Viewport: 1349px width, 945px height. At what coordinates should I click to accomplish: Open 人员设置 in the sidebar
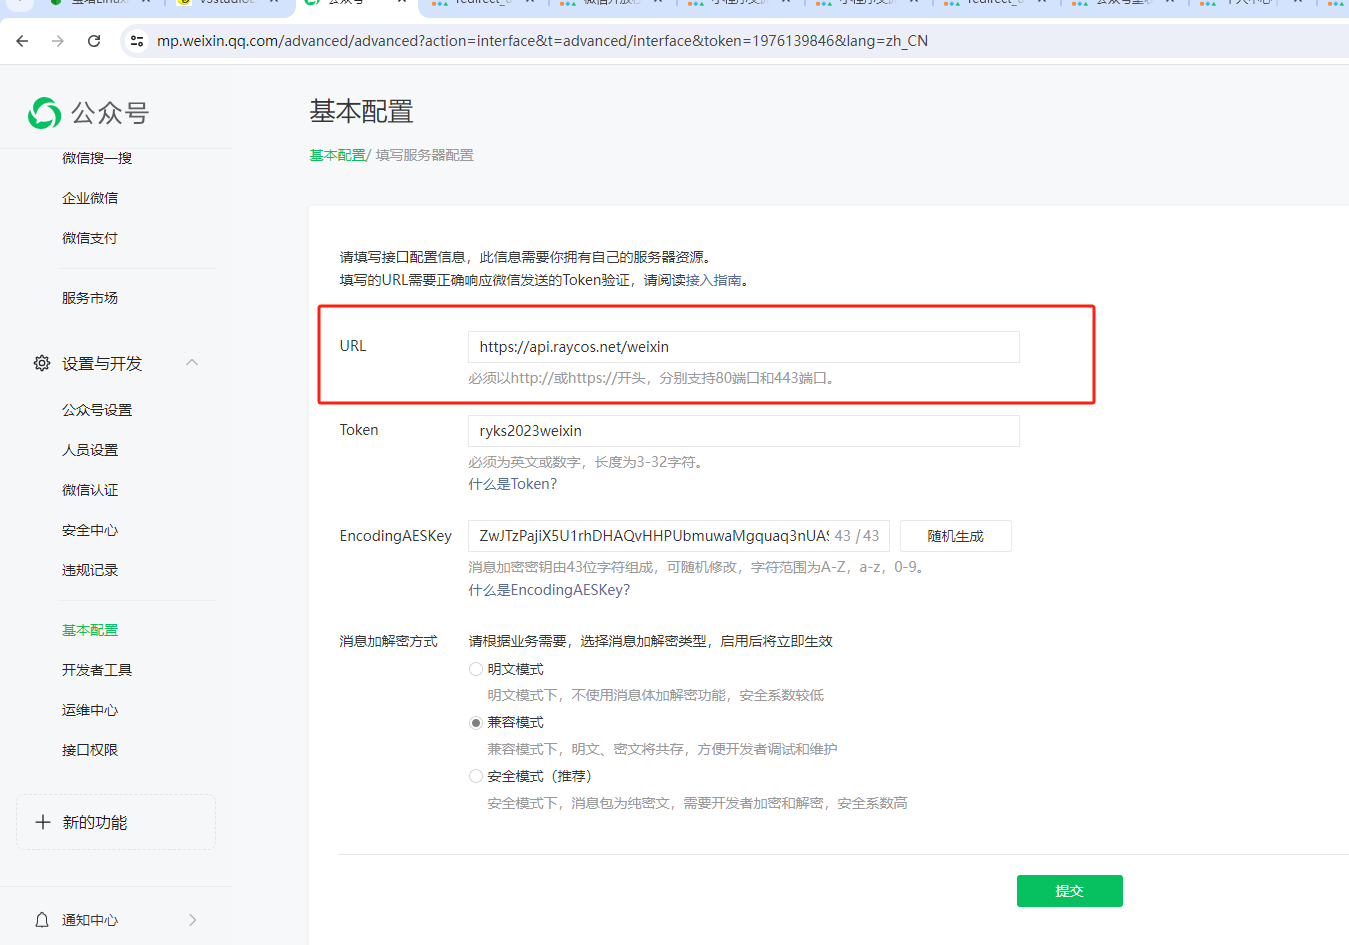click(x=90, y=450)
